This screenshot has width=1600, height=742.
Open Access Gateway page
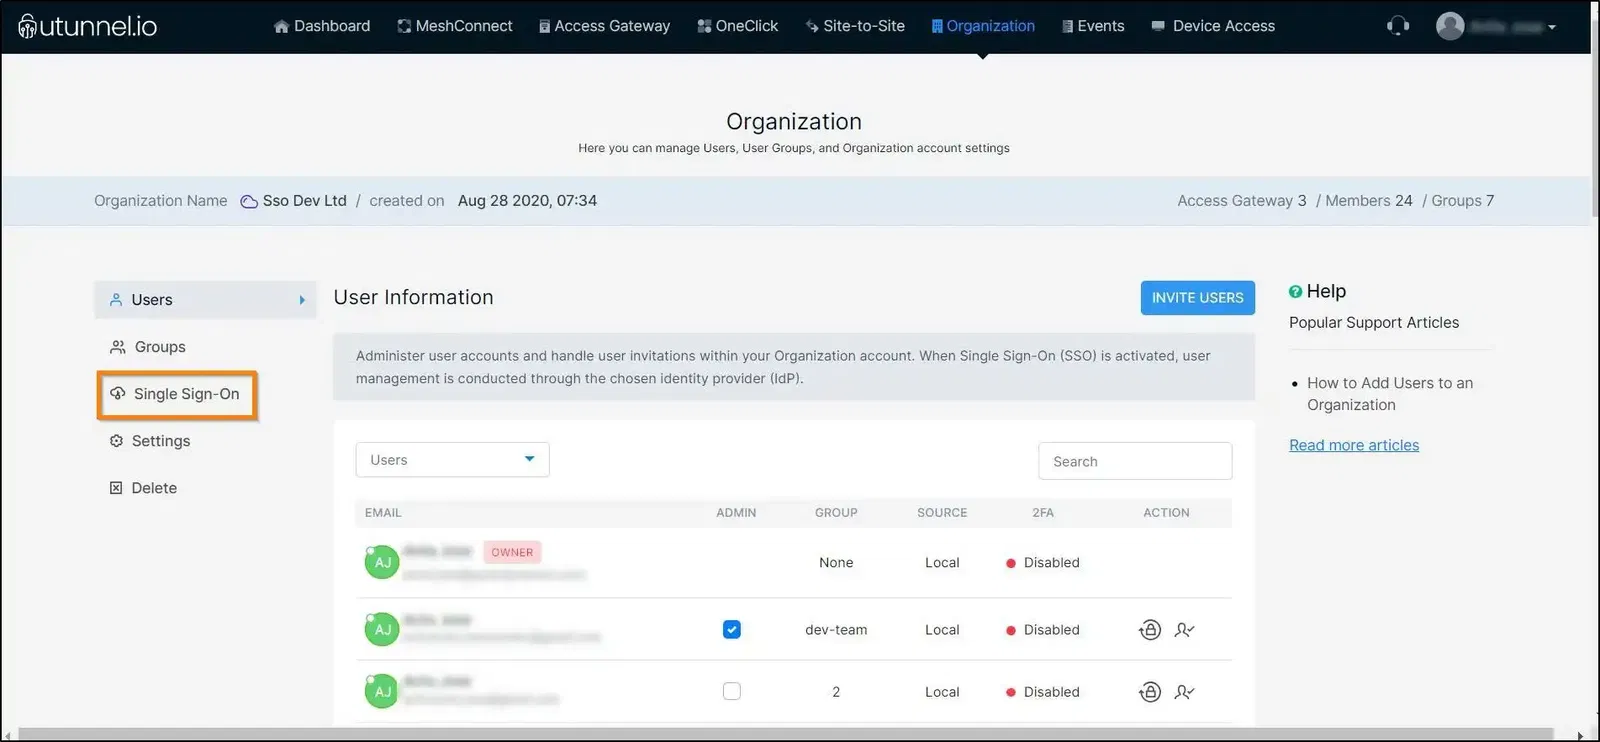coord(604,26)
